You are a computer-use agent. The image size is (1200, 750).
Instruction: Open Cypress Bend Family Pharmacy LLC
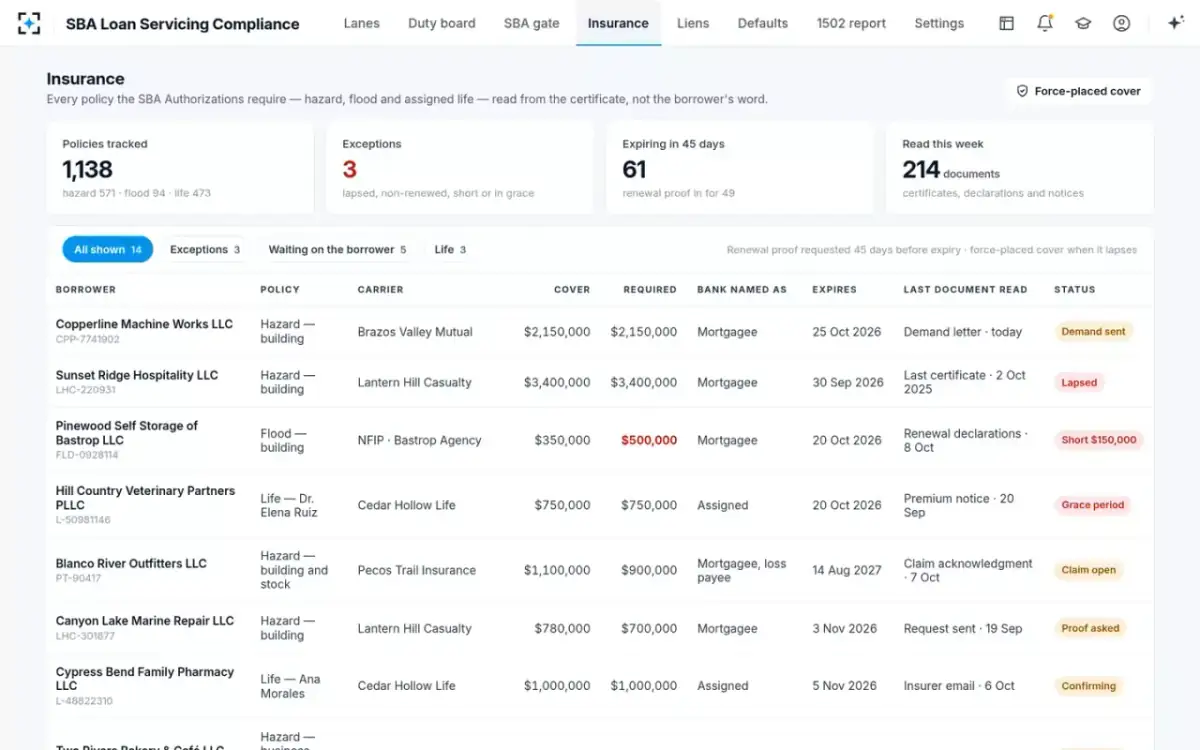145,679
